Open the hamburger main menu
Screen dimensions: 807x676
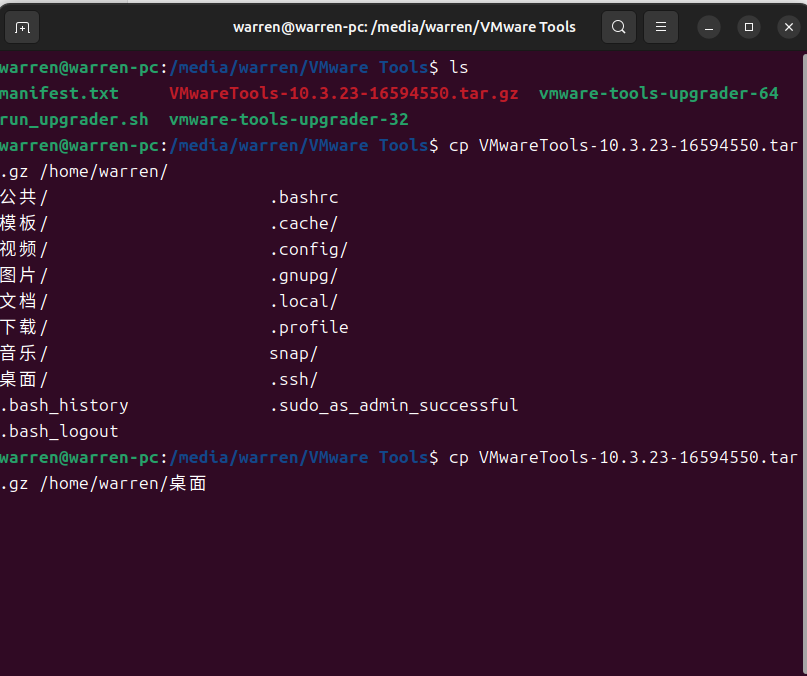(x=661, y=27)
